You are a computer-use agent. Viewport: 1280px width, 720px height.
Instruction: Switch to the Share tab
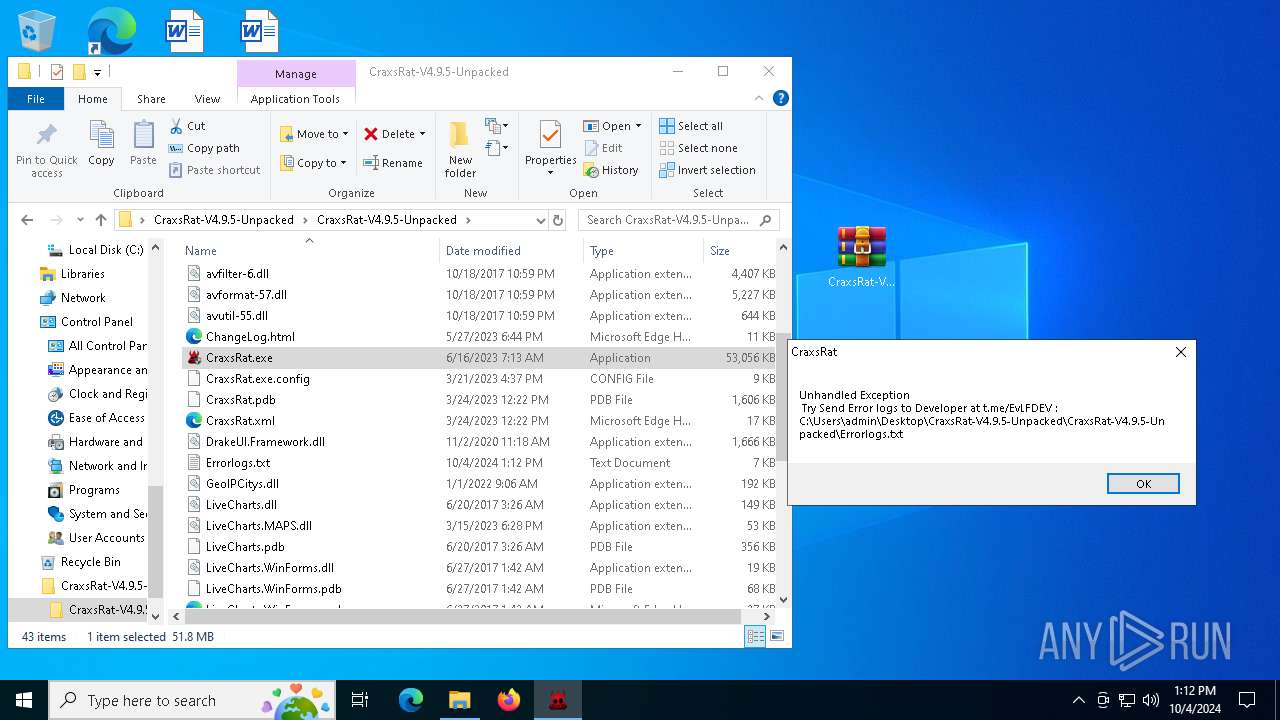(x=151, y=99)
